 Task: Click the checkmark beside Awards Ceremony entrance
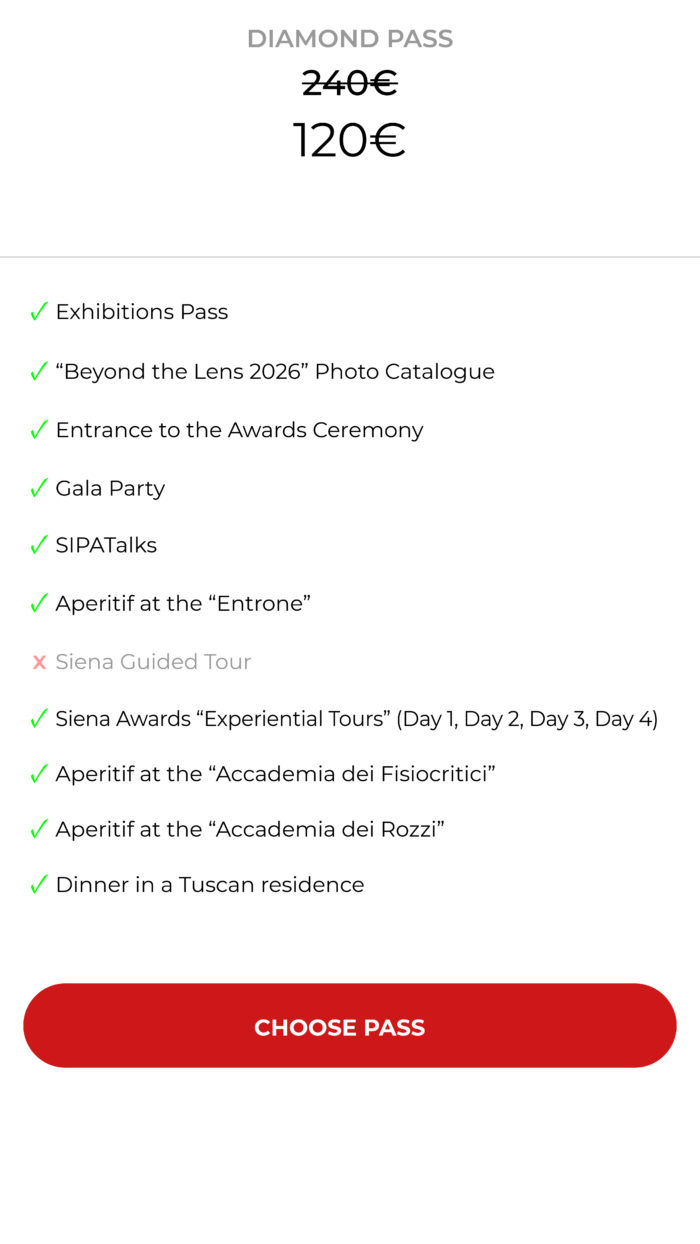point(39,430)
